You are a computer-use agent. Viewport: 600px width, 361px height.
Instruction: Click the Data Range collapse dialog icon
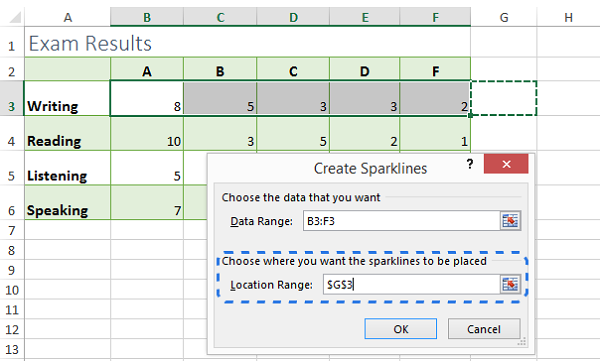[510, 221]
